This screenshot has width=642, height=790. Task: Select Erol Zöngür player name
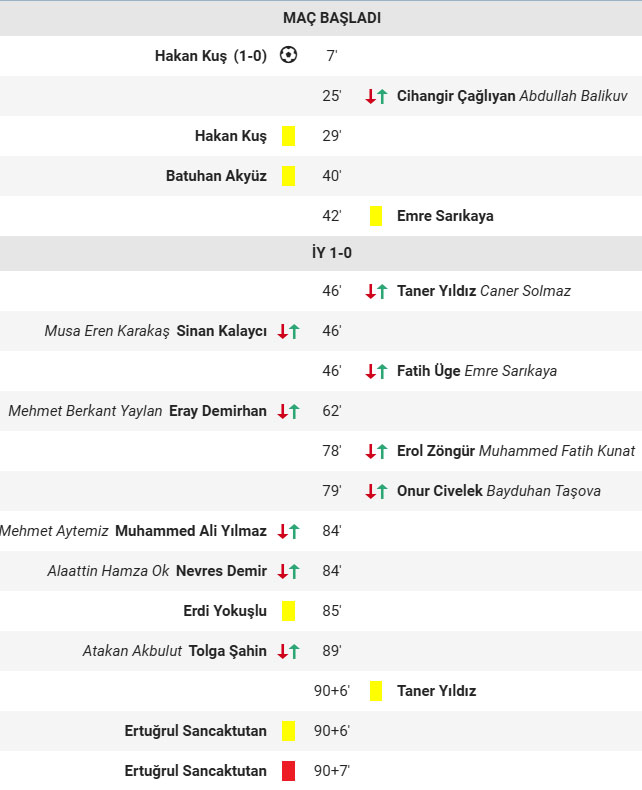pyautogui.click(x=435, y=451)
